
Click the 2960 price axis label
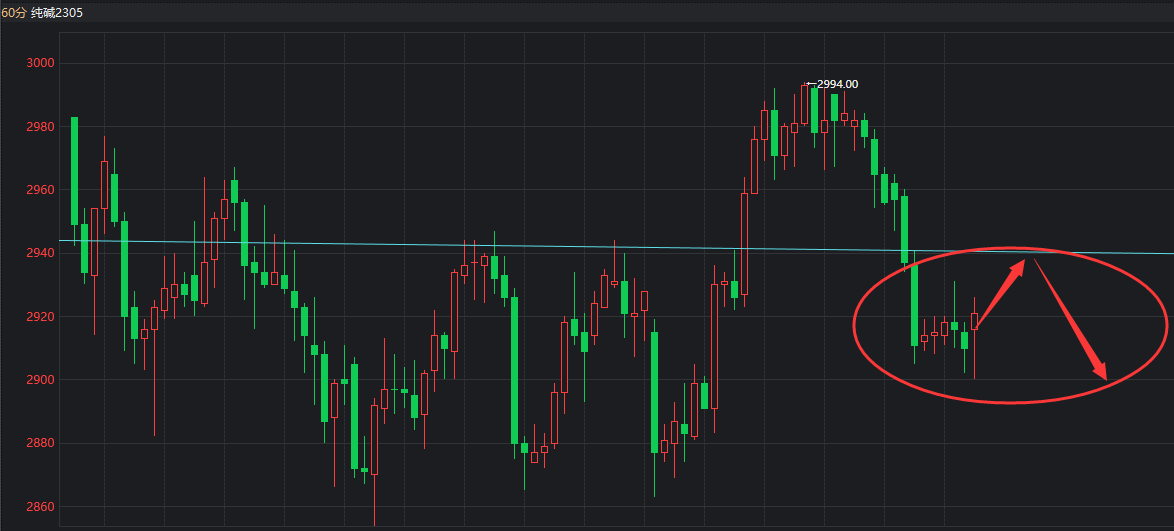(40, 190)
